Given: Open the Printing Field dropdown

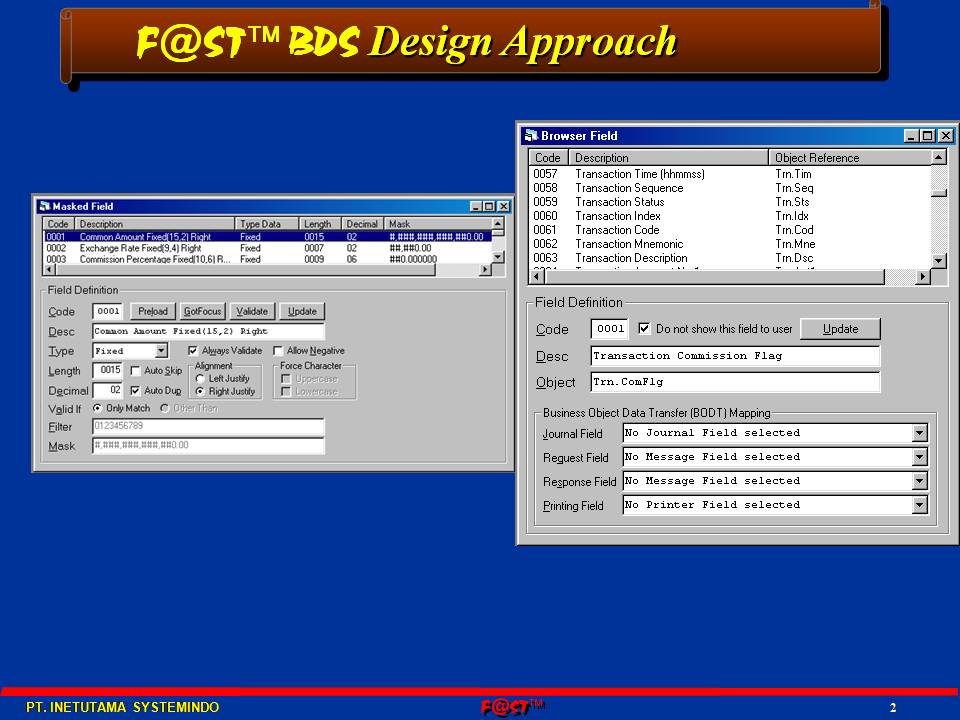Looking at the screenshot, I should [919, 505].
